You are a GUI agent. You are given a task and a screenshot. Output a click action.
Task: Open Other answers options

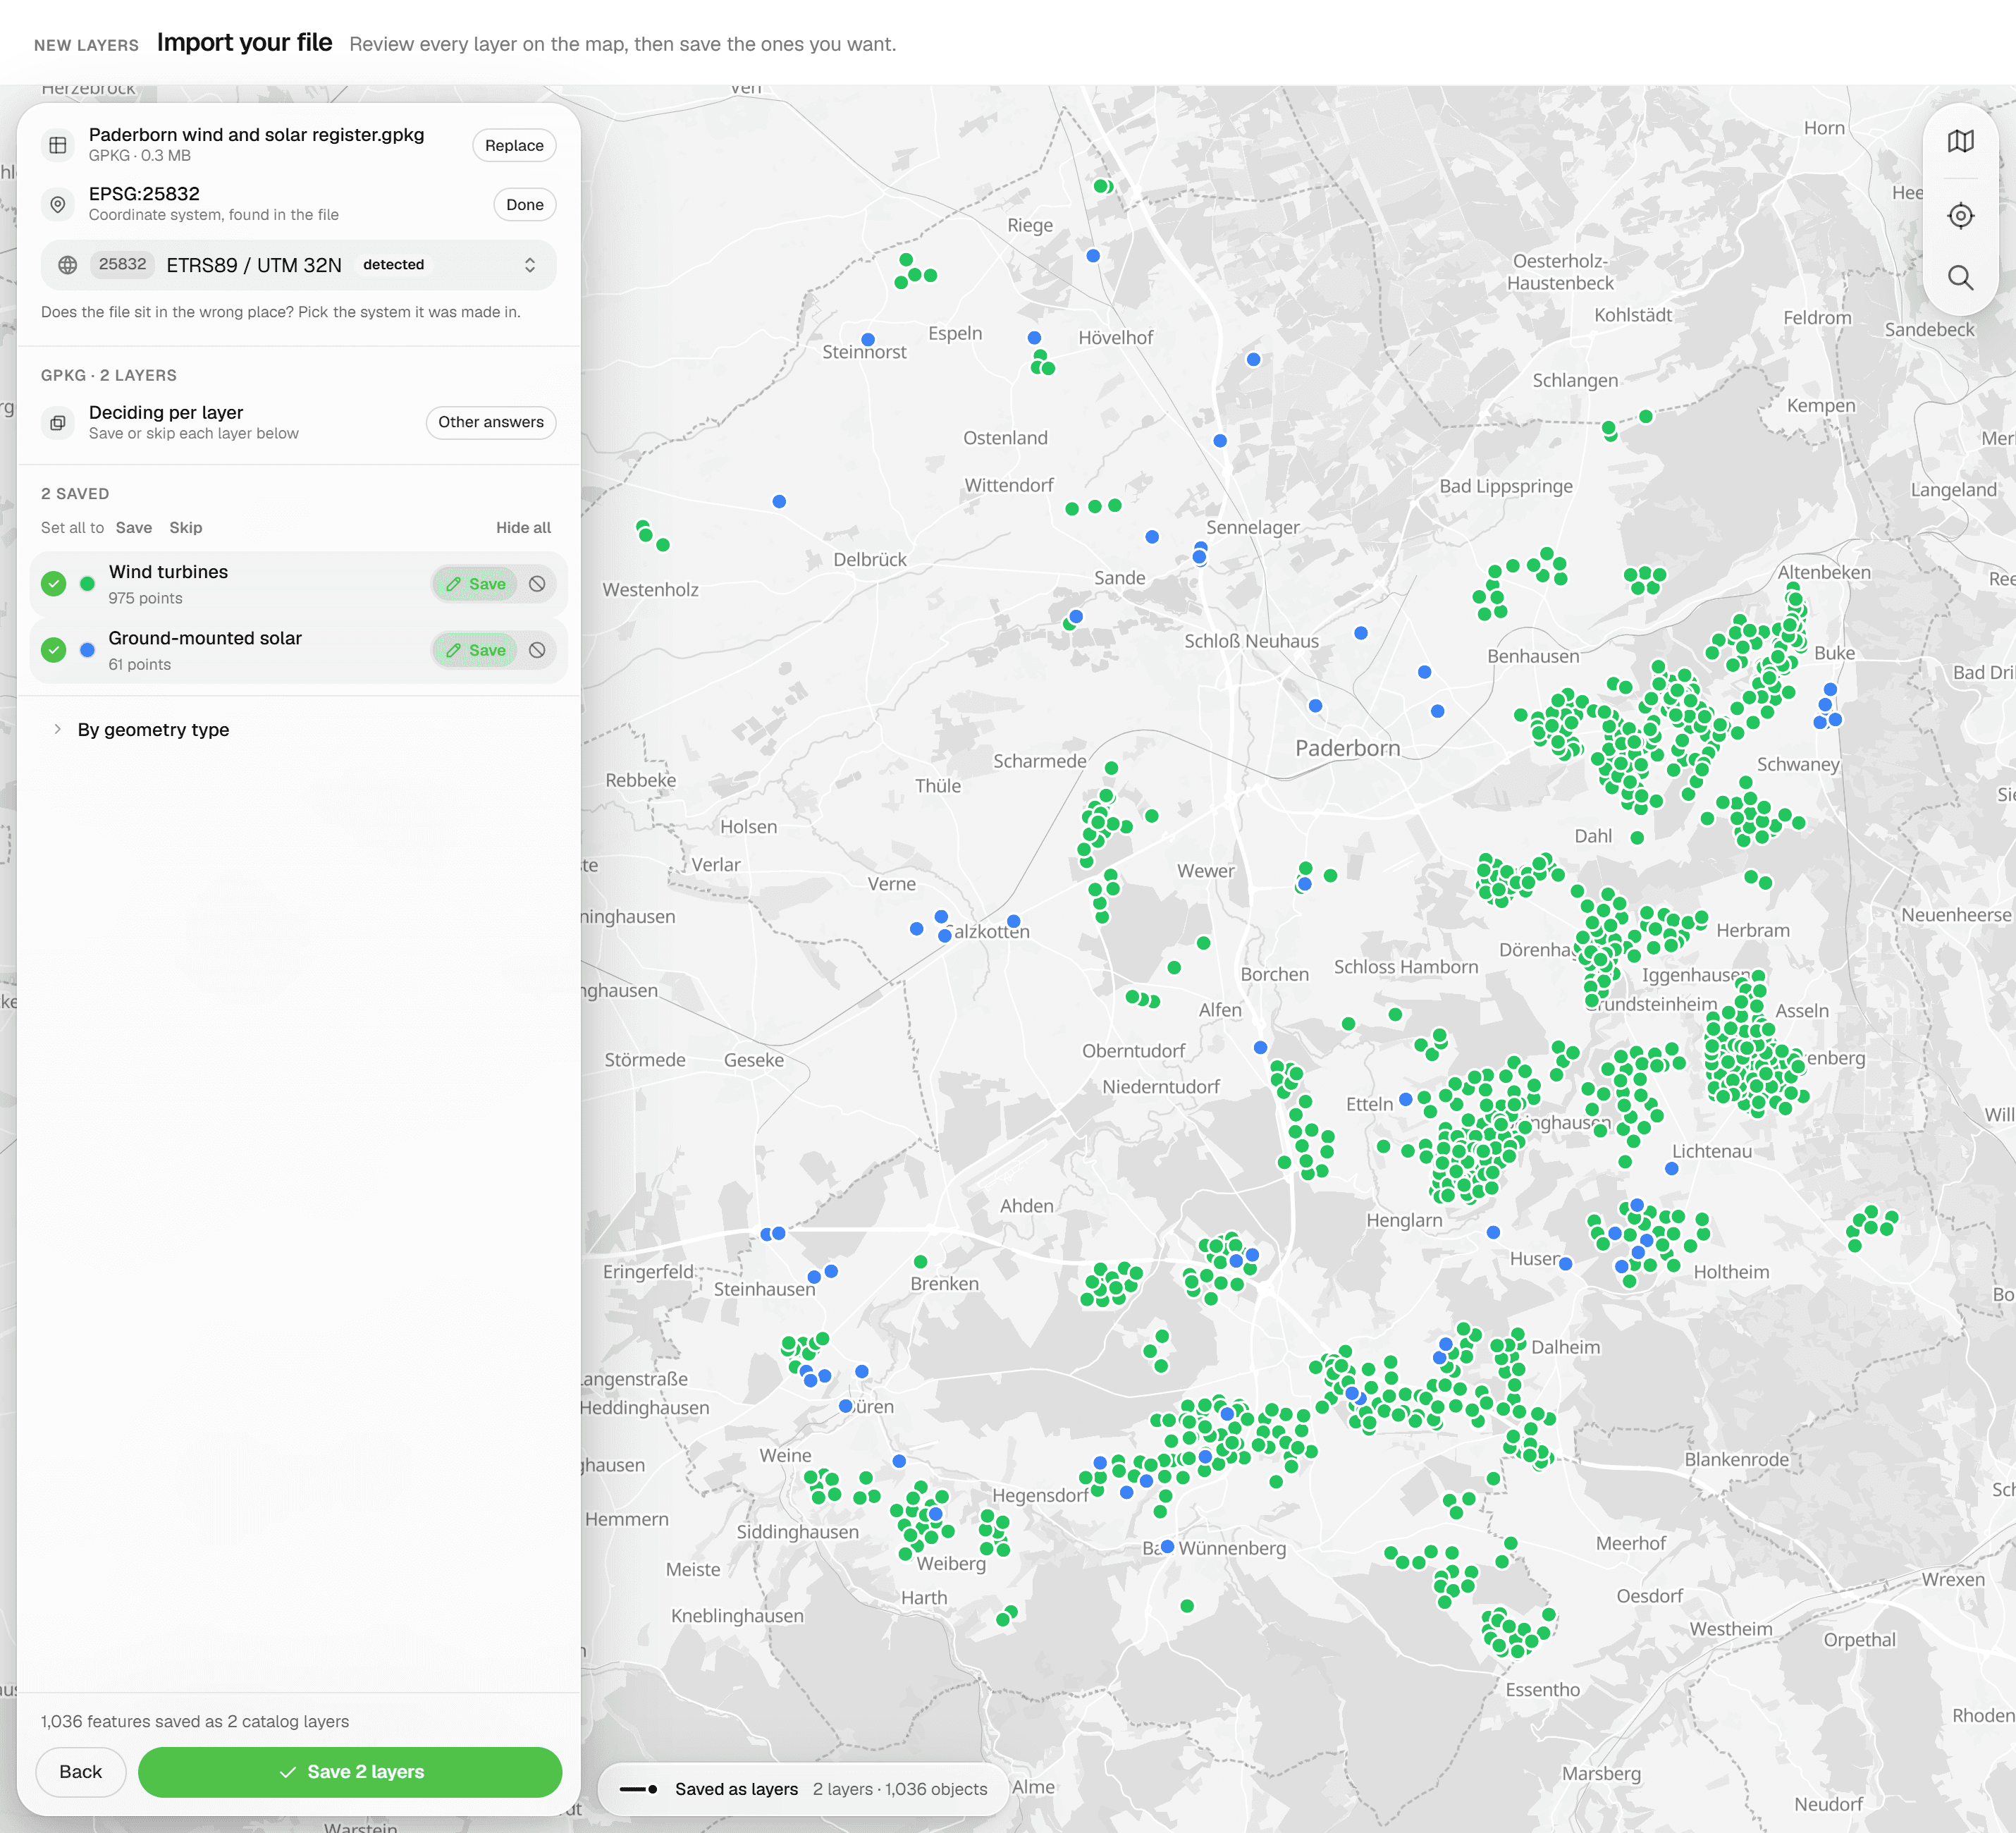(490, 422)
